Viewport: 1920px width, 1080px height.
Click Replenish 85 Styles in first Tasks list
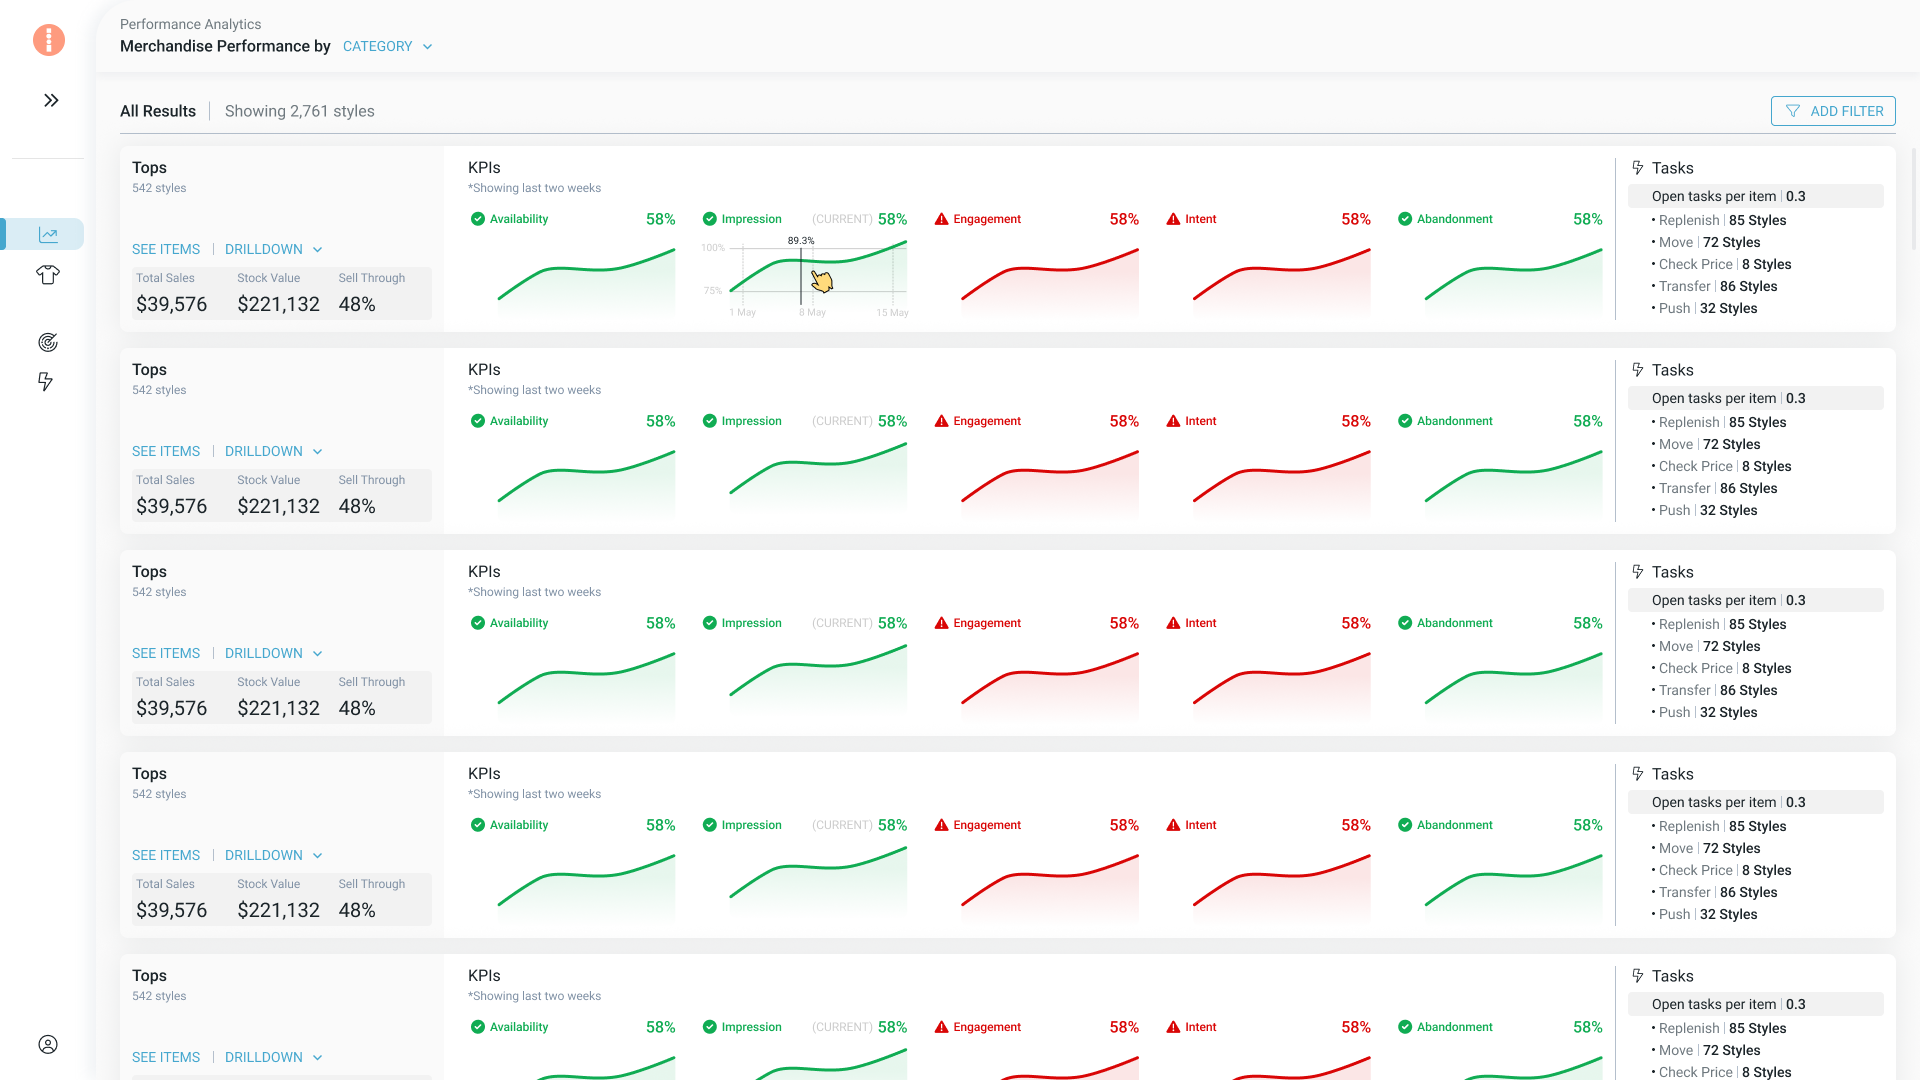click(1720, 220)
